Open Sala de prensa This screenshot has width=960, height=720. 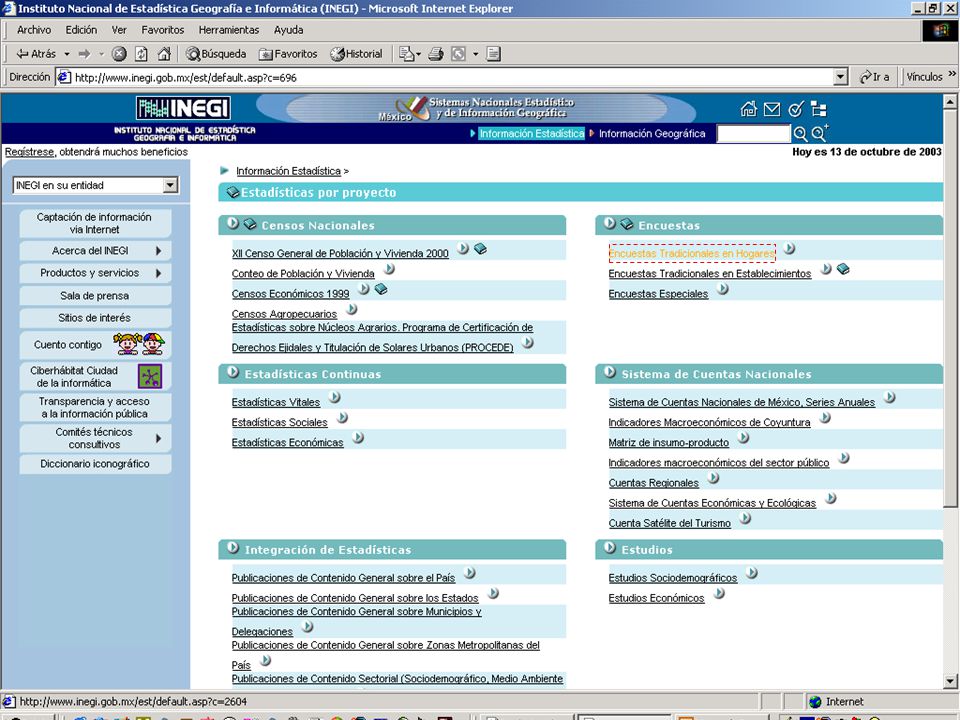click(x=94, y=296)
